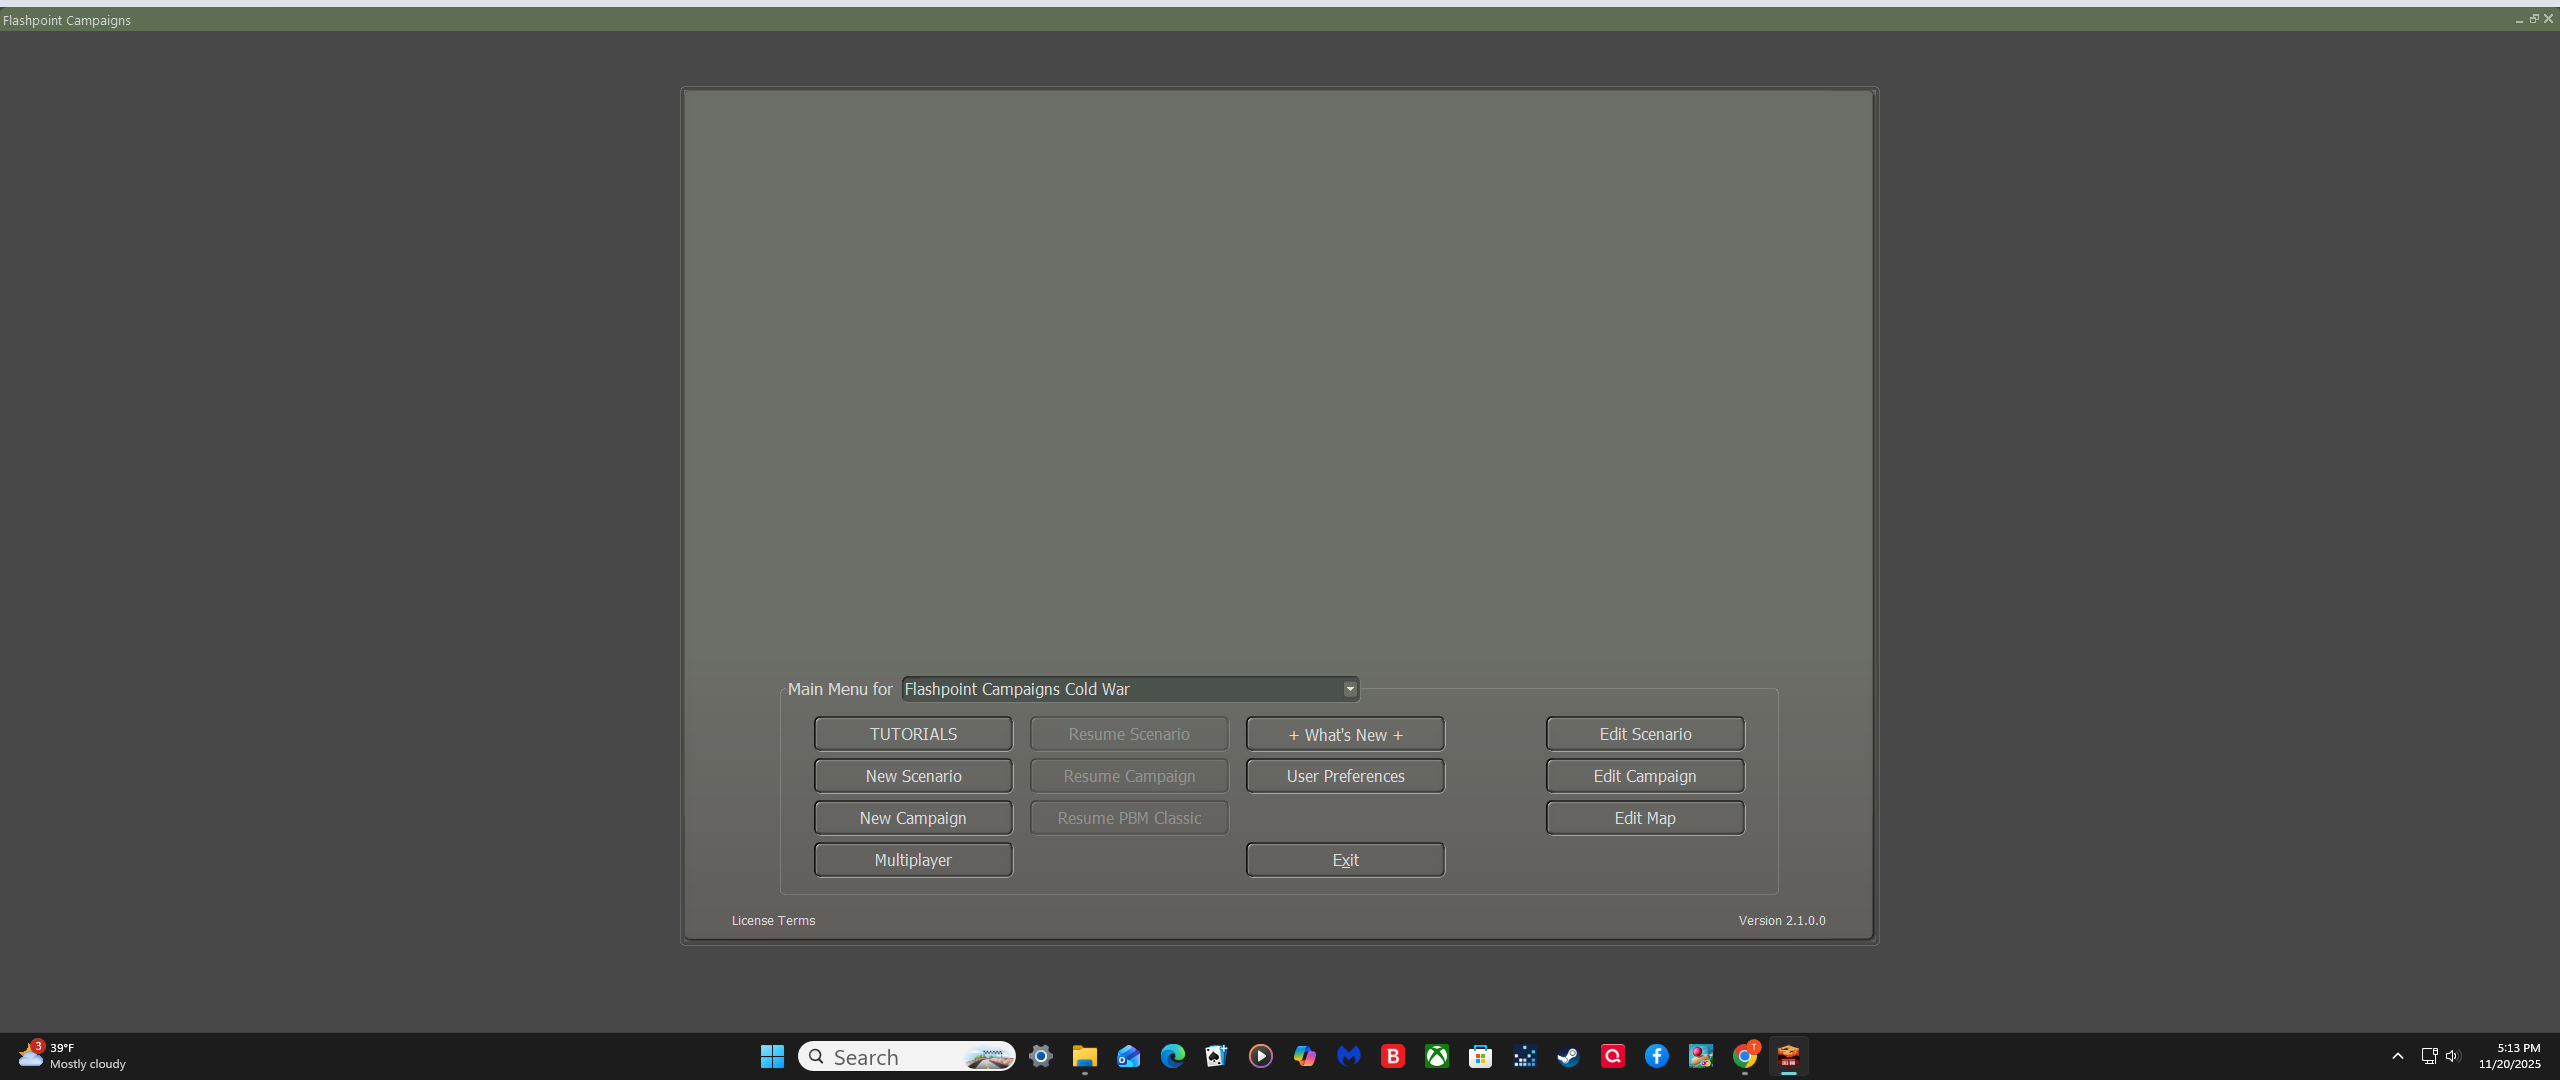This screenshot has height=1080, width=2560.
Task: Open Facebook from the taskbar
Action: [x=1656, y=1056]
